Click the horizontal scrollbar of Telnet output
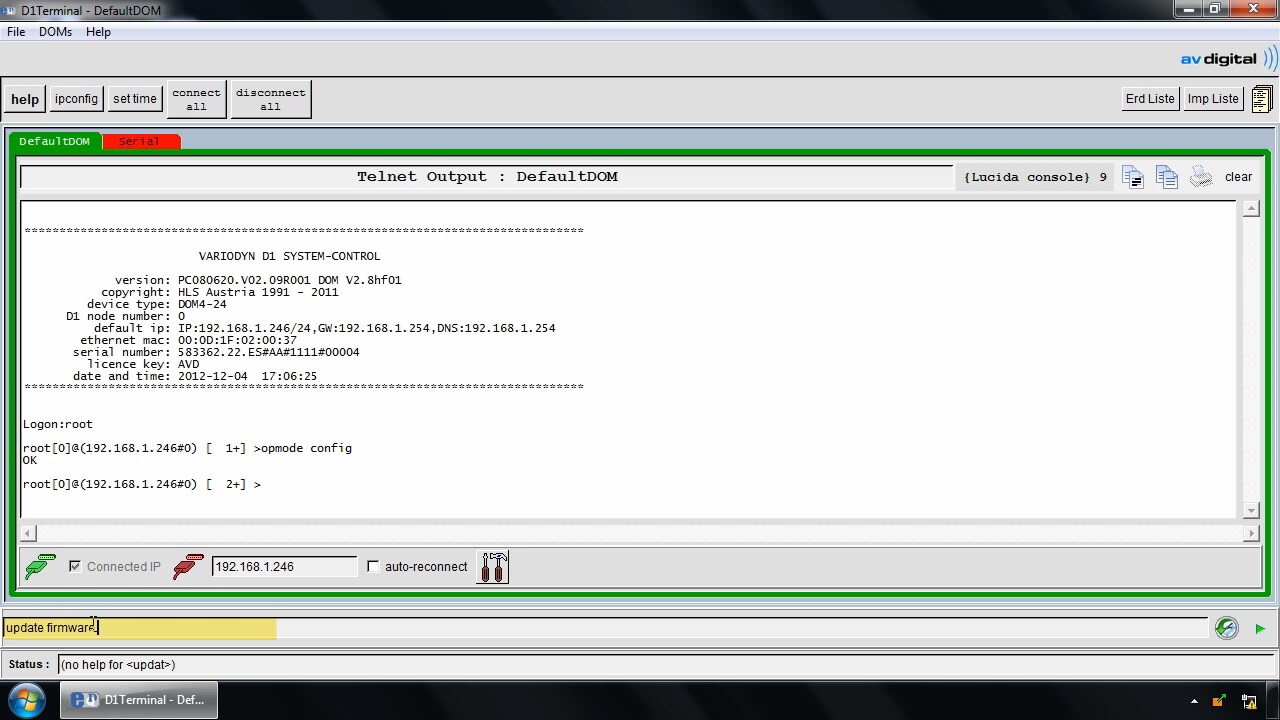Screen dimensions: 1280x720 (x=636, y=534)
